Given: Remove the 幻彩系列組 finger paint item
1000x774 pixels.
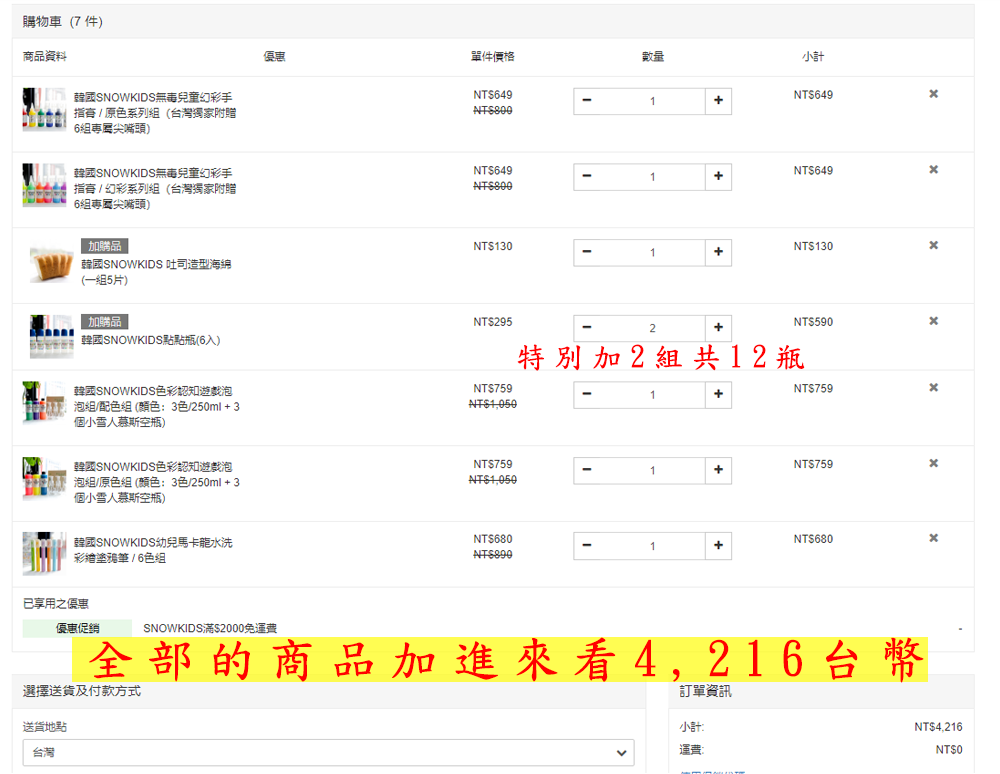Looking at the screenshot, I should 933,170.
